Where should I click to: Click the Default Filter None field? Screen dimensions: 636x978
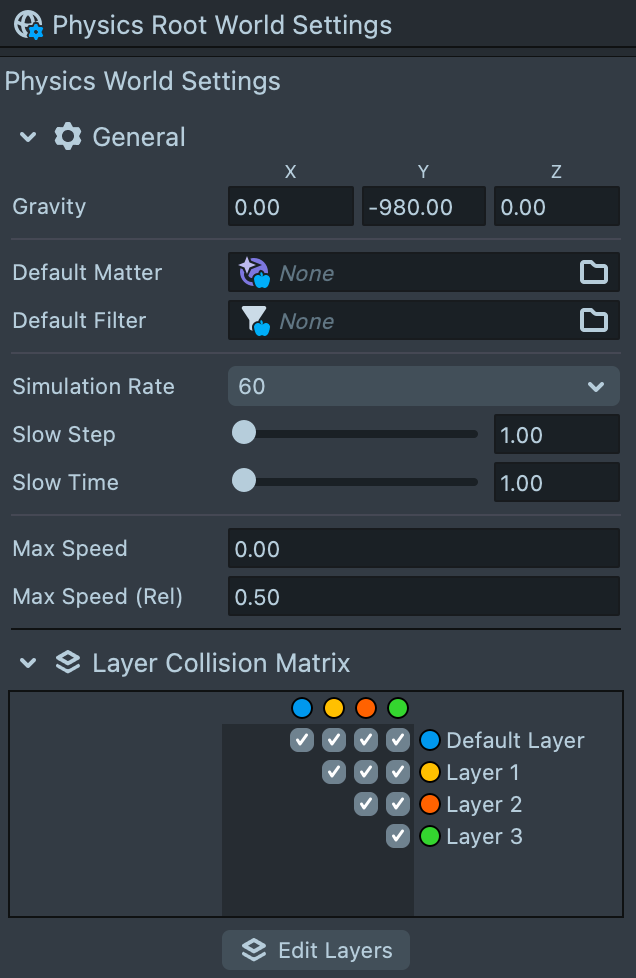[x=424, y=321]
